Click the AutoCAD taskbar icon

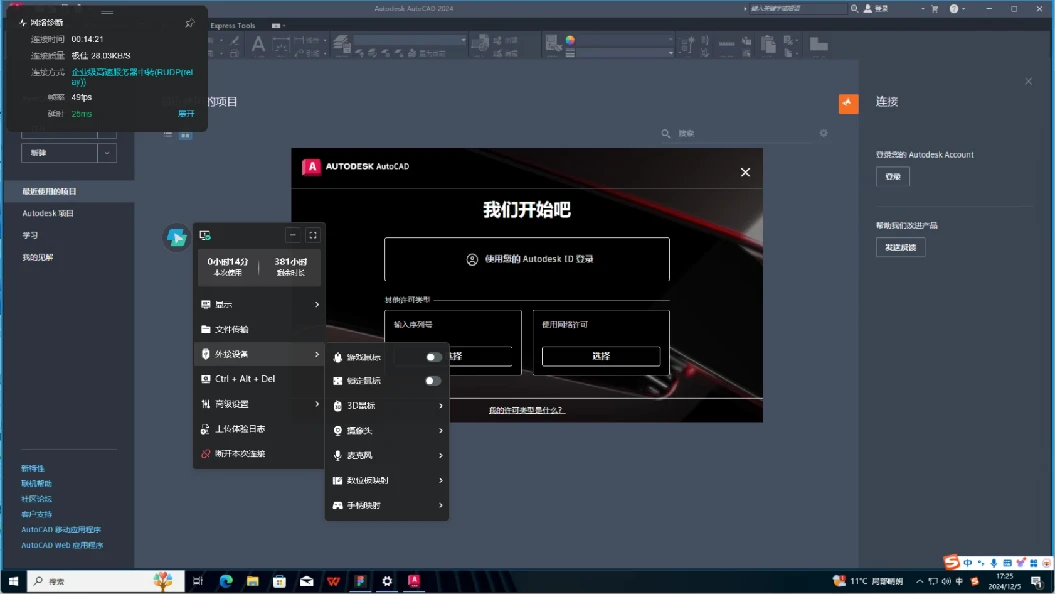tap(414, 581)
